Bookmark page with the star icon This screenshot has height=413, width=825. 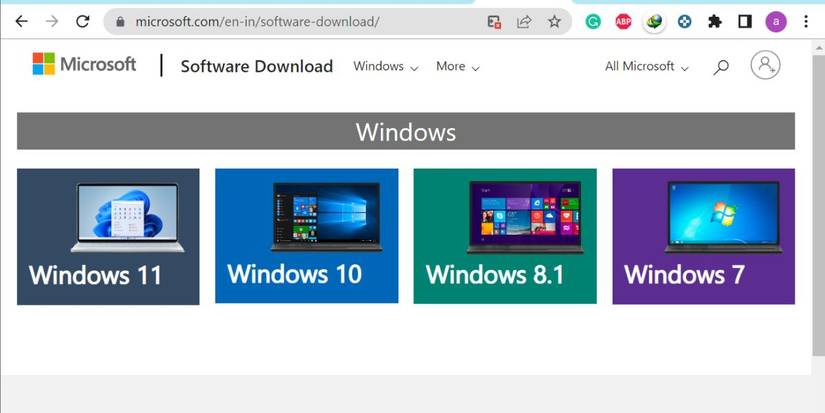554,22
